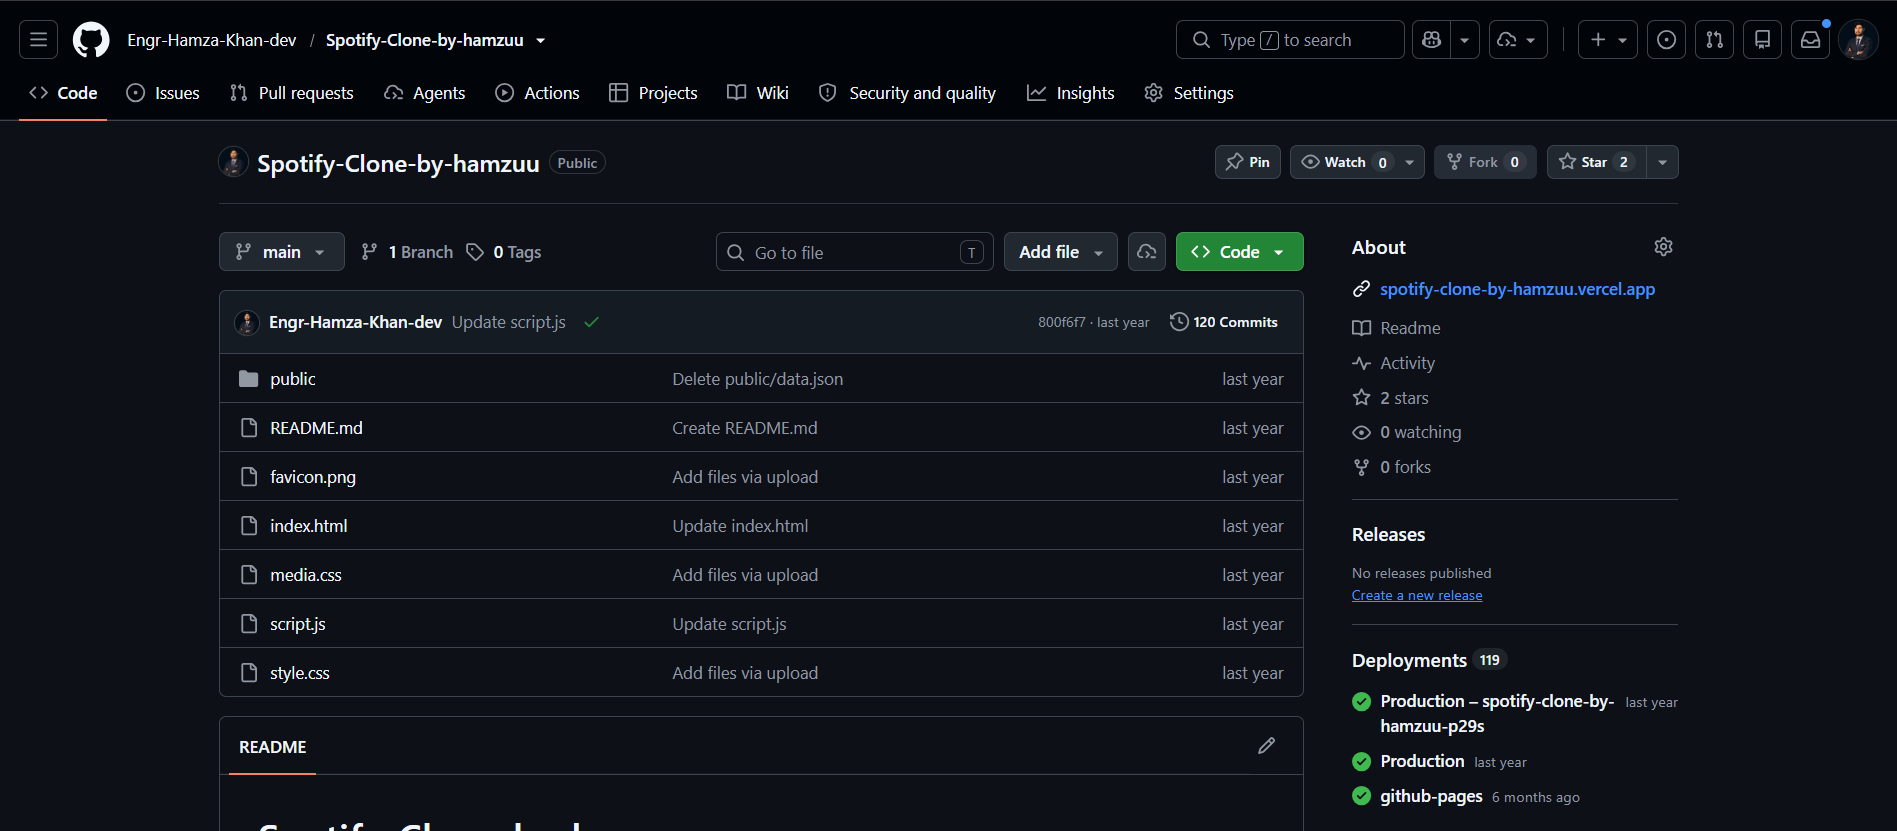This screenshot has width=1897, height=831.
Task: Open Activity in About sidebar
Action: (1394, 363)
